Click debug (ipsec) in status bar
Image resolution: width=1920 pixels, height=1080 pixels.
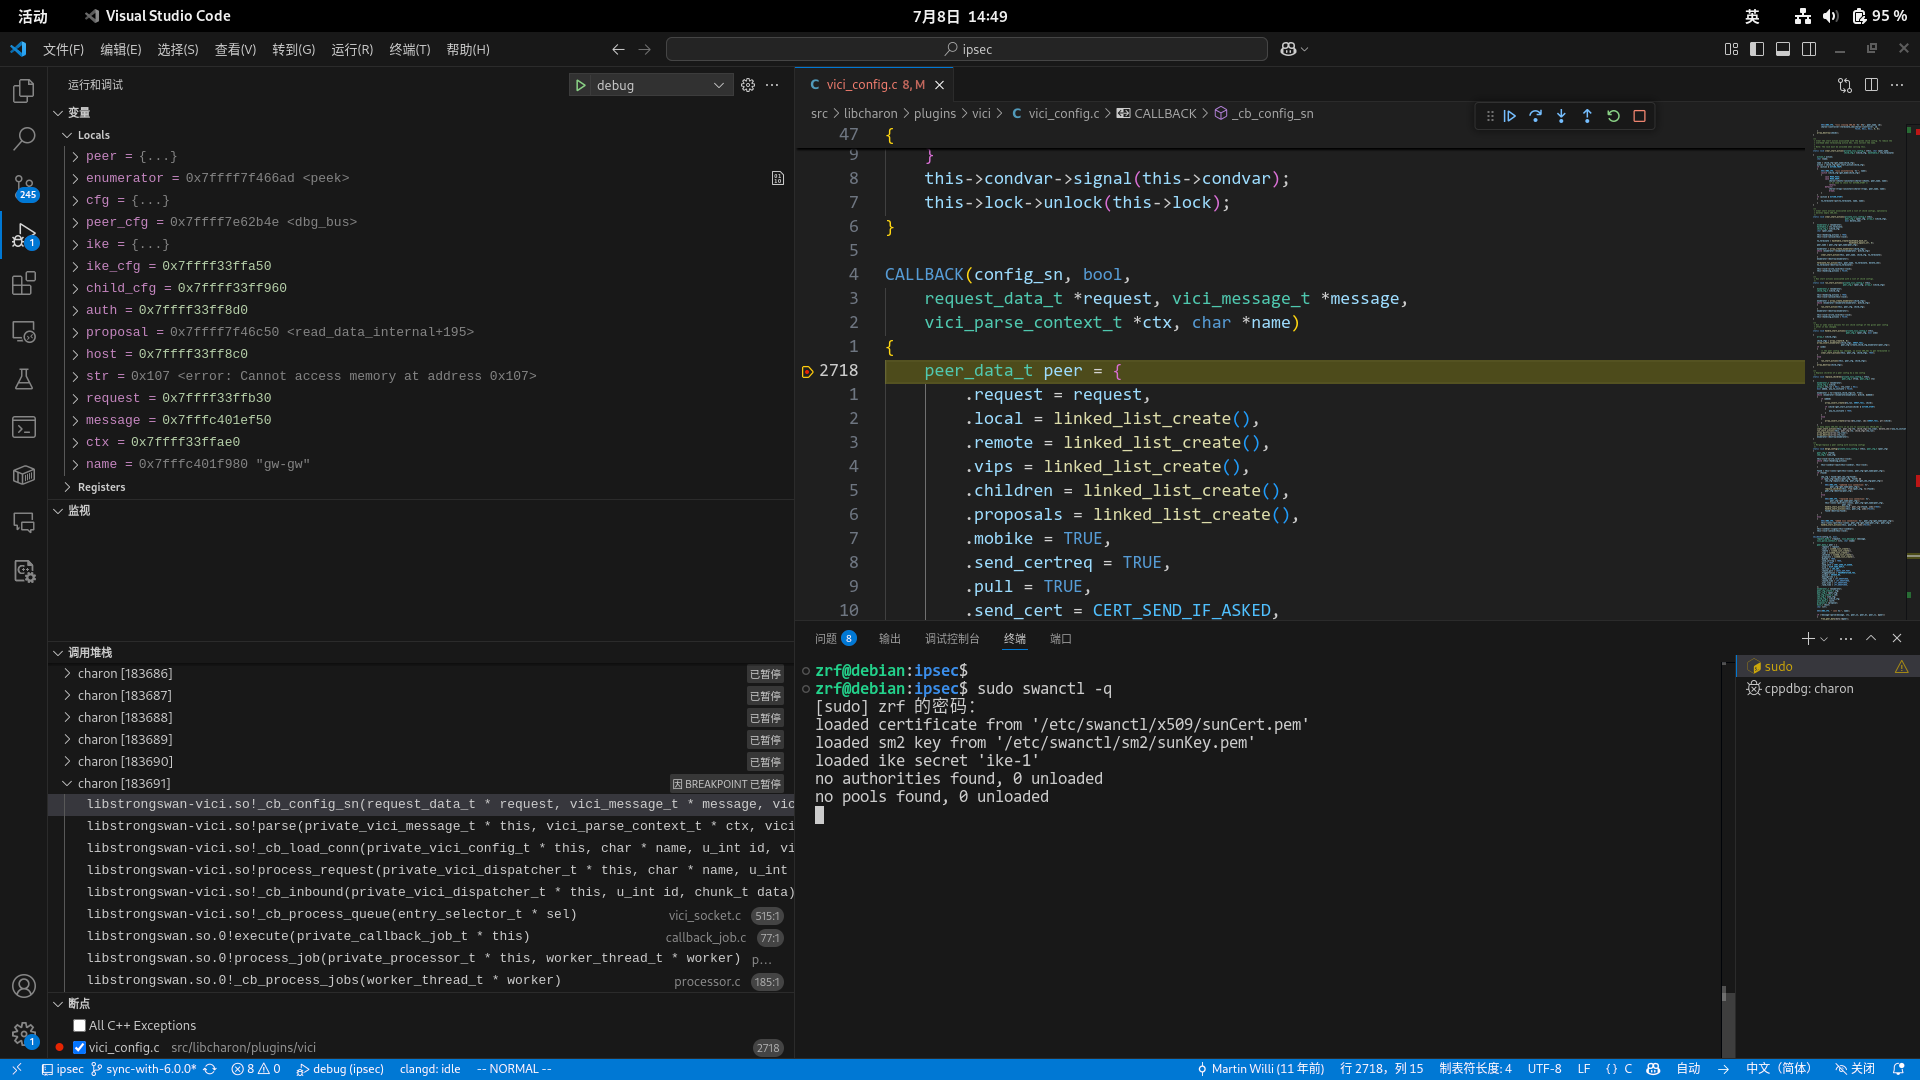340,1069
